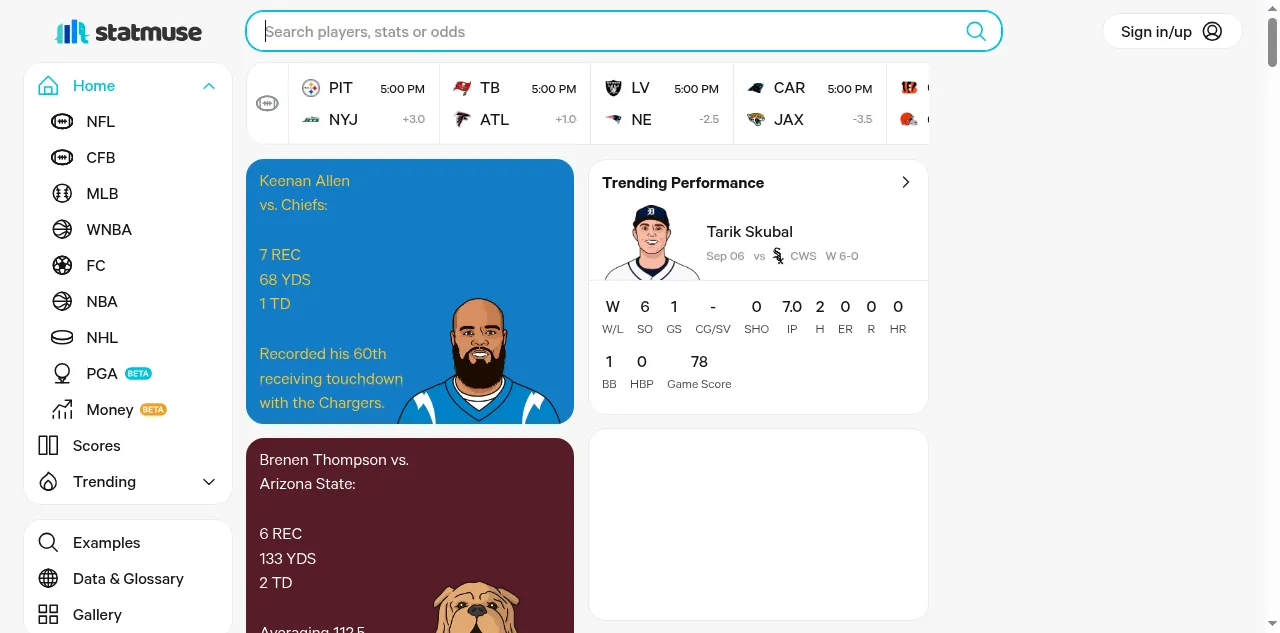Click the Sign in/up button
Screen dimensions: 1280x633
[1172, 32]
